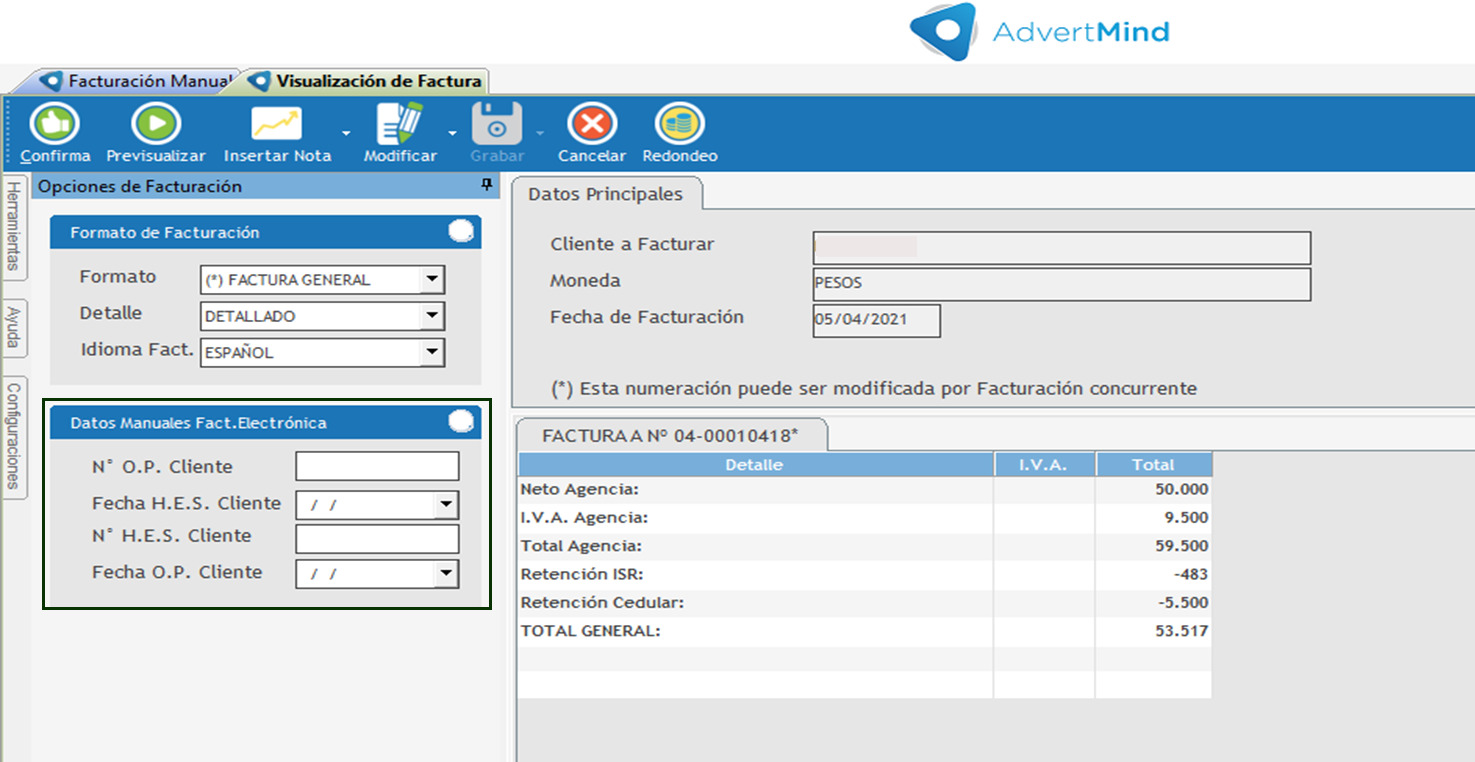The image size is (1475, 762).
Task: Toggle the Datos Manuales Fact.Electrónica round button
Action: click(461, 422)
